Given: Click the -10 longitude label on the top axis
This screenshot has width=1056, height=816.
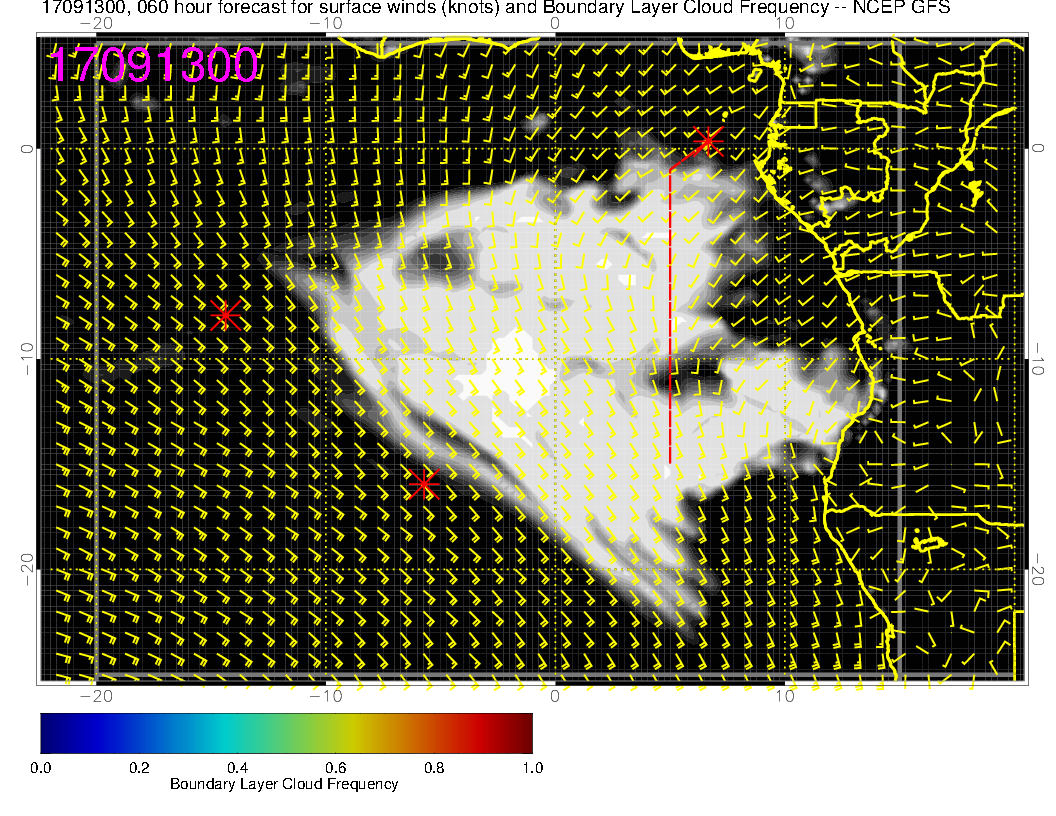Looking at the screenshot, I should [x=326, y=23].
